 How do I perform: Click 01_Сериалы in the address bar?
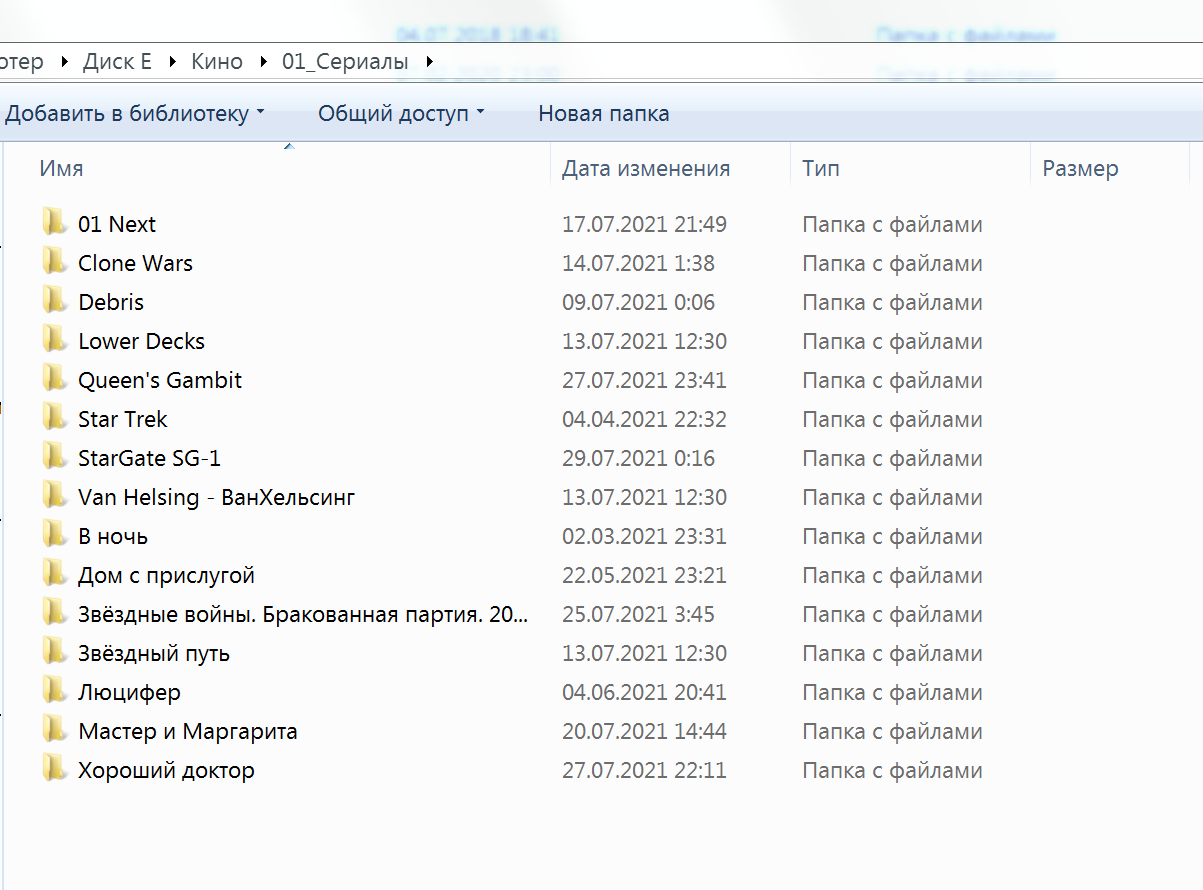click(345, 62)
